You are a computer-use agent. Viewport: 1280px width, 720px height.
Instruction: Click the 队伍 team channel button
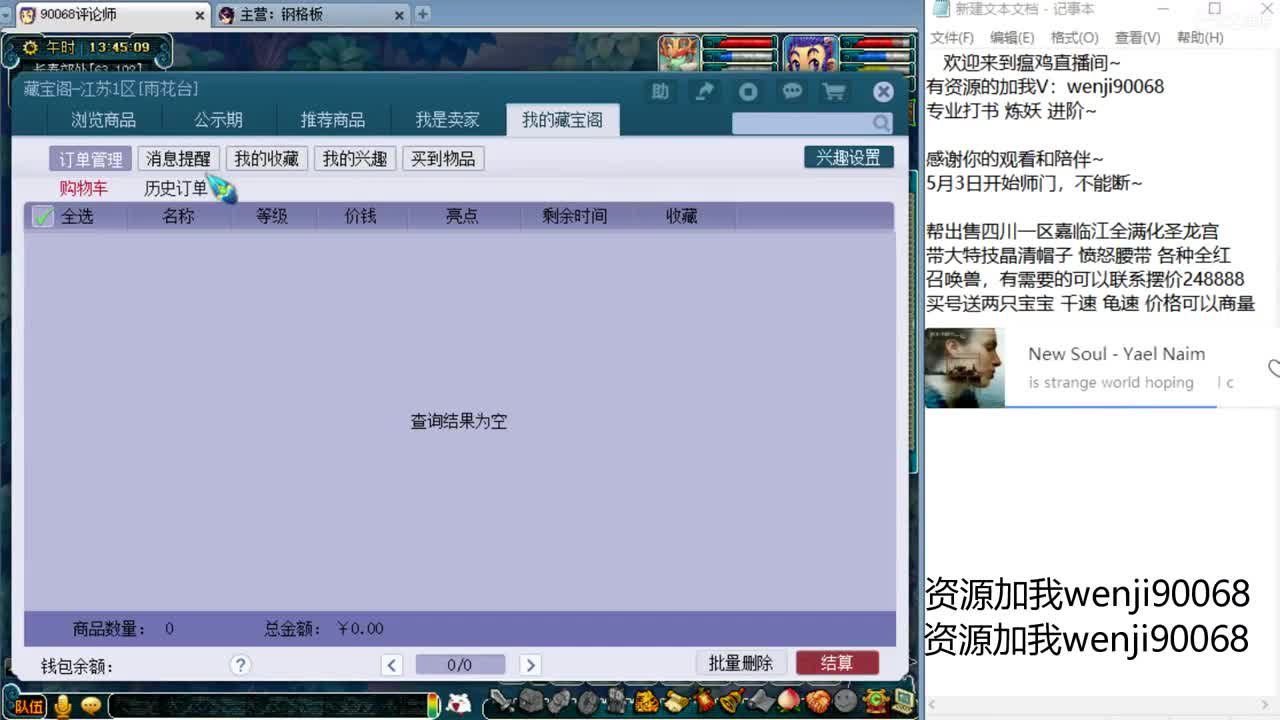pos(30,706)
